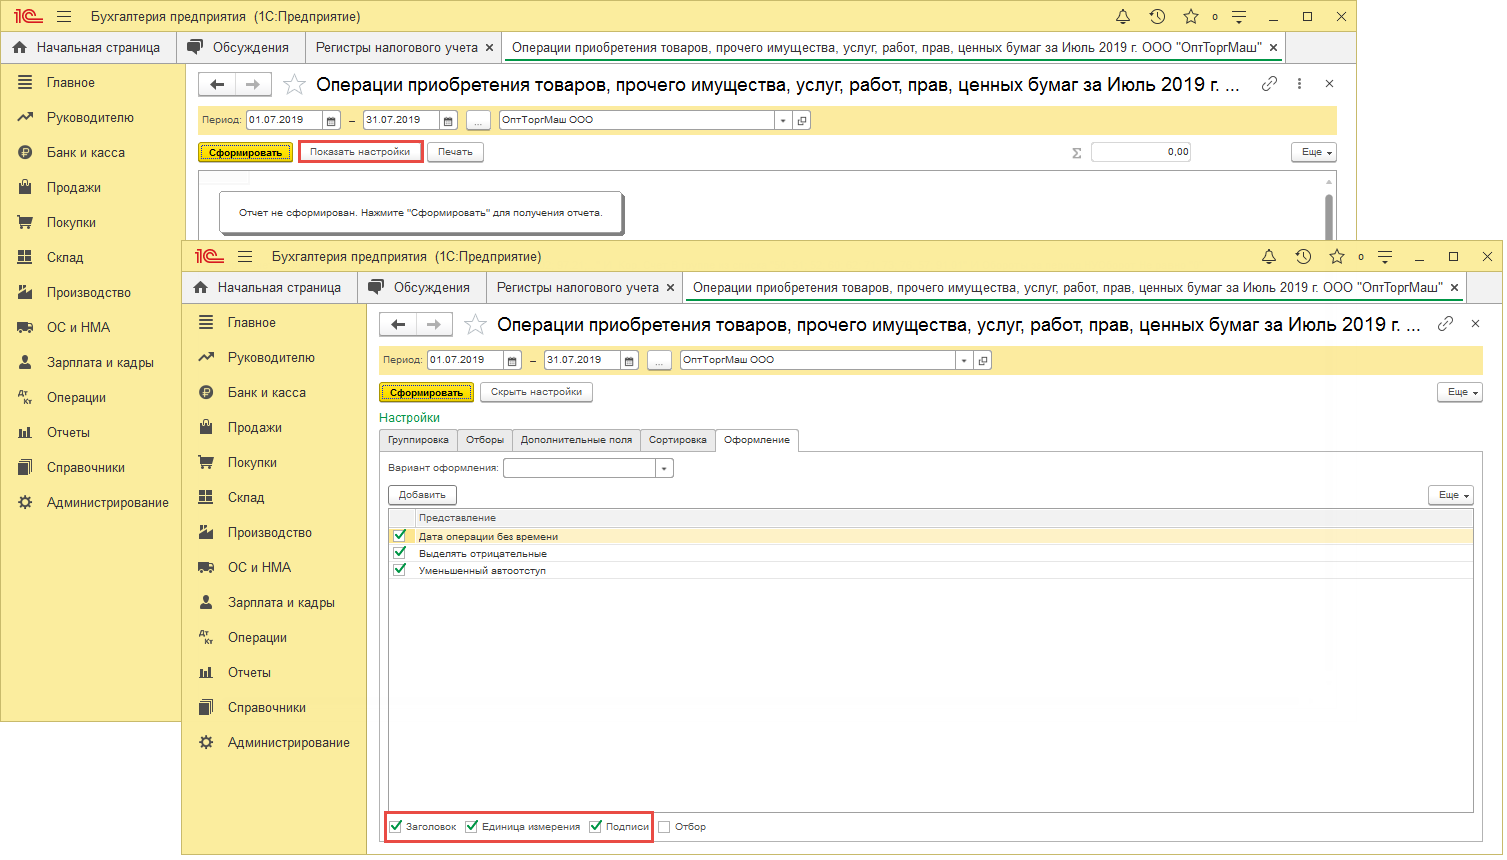Open start date calendar in front window
The width and height of the screenshot is (1507, 860).
(x=513, y=360)
